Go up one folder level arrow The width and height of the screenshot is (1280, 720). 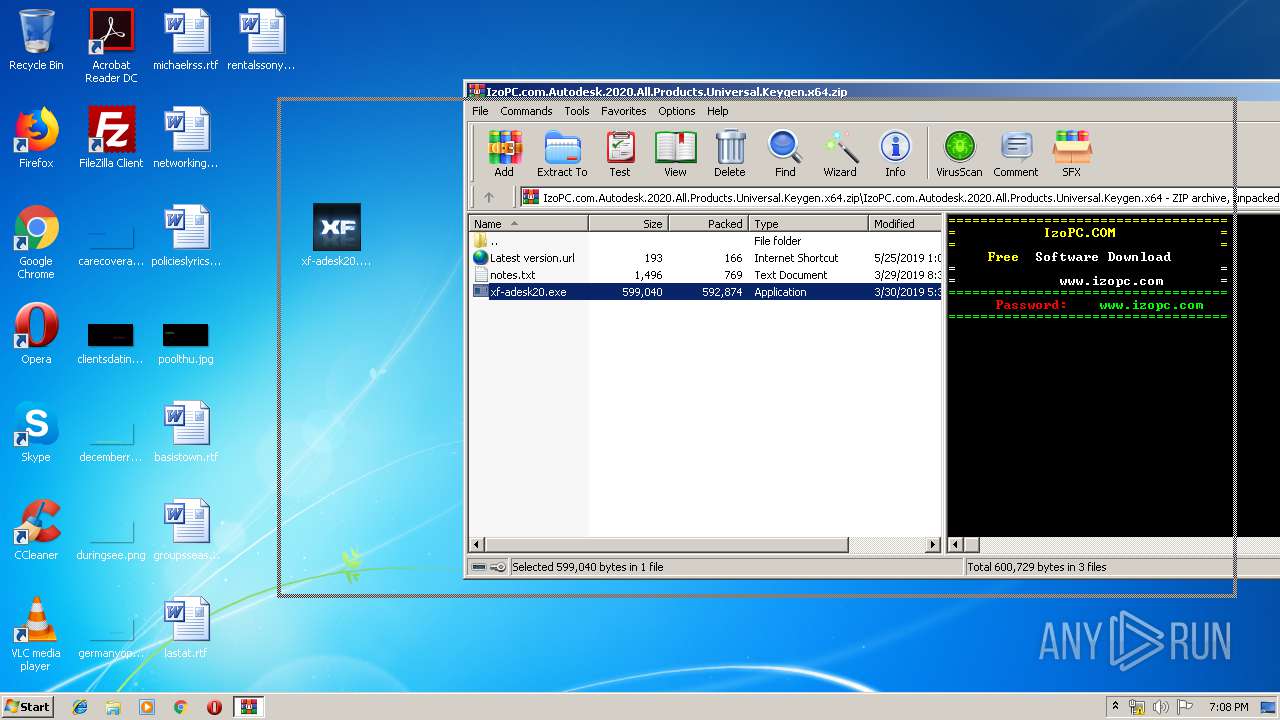pos(489,197)
